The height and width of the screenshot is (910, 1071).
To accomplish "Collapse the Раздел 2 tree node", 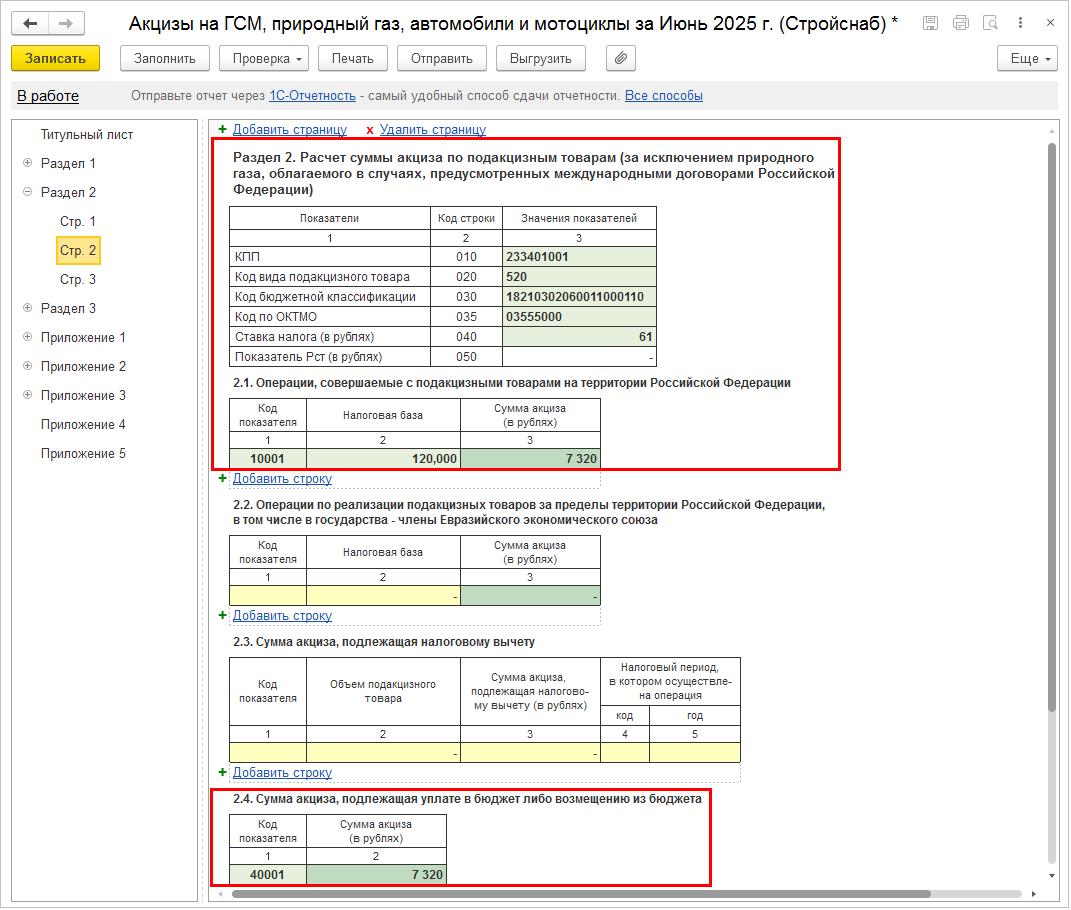I will pos(27,192).
